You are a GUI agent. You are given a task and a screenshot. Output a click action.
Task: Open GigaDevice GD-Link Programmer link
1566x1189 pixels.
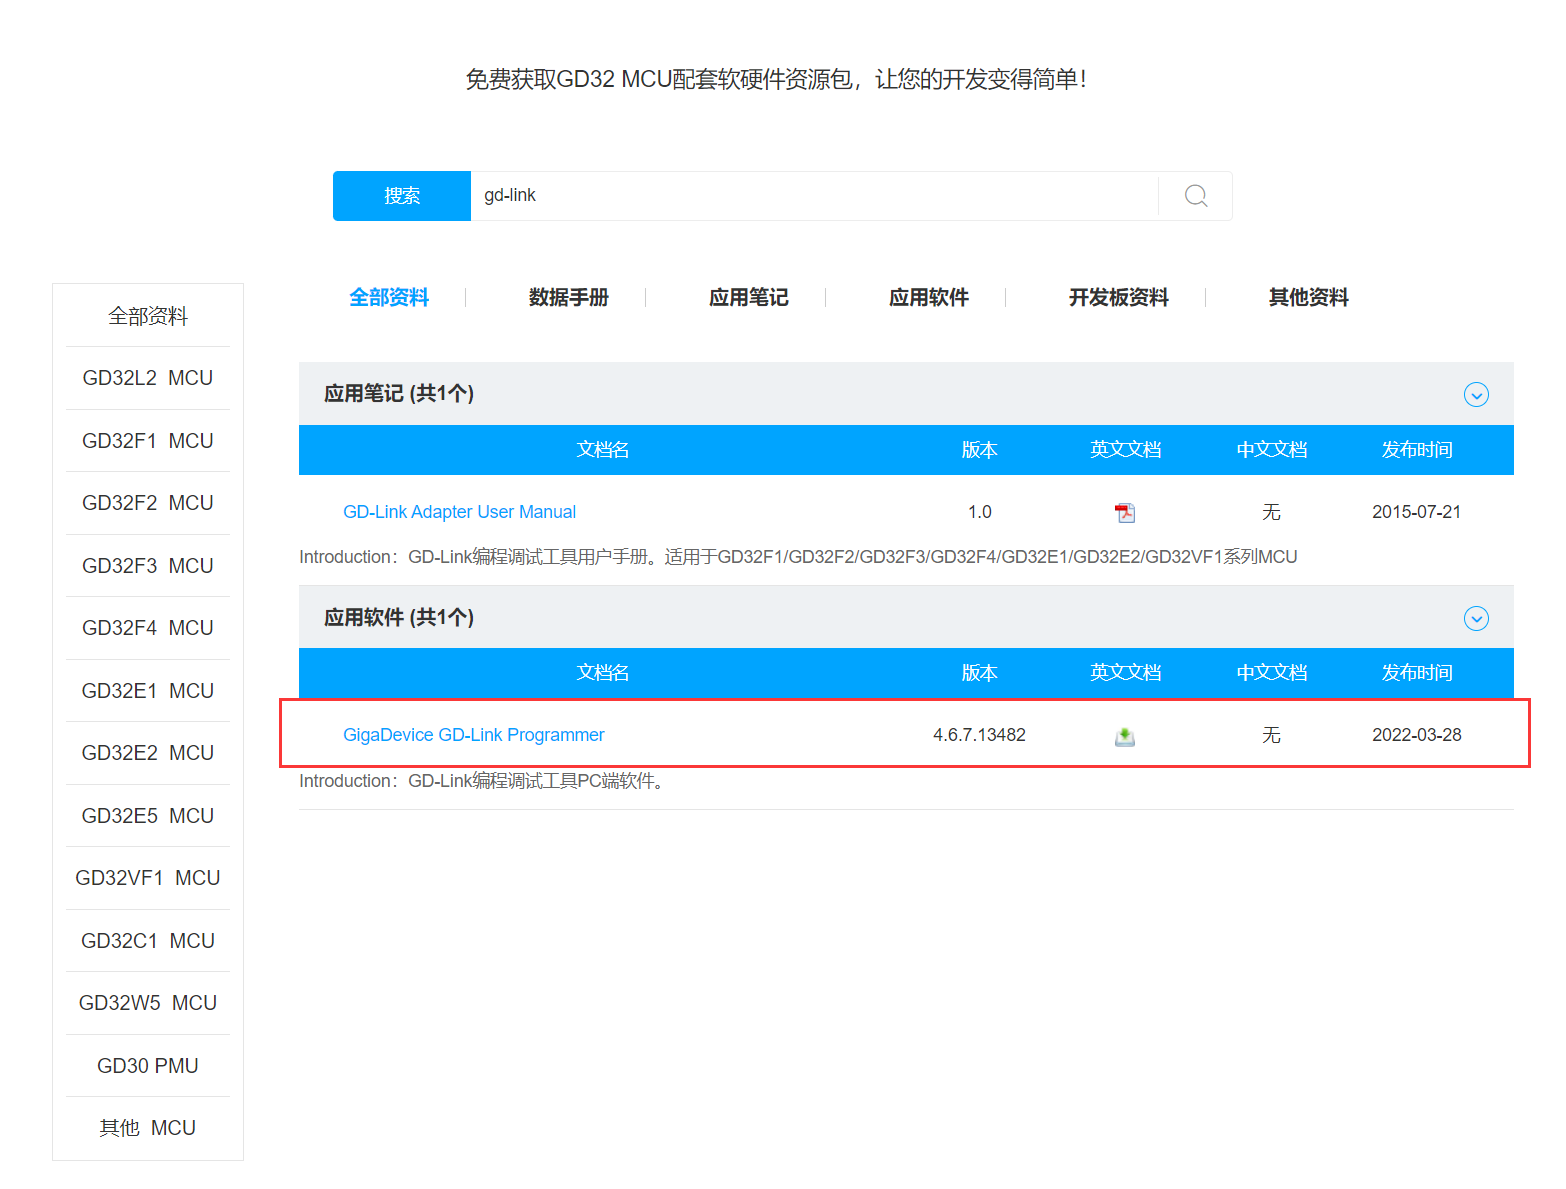(474, 735)
